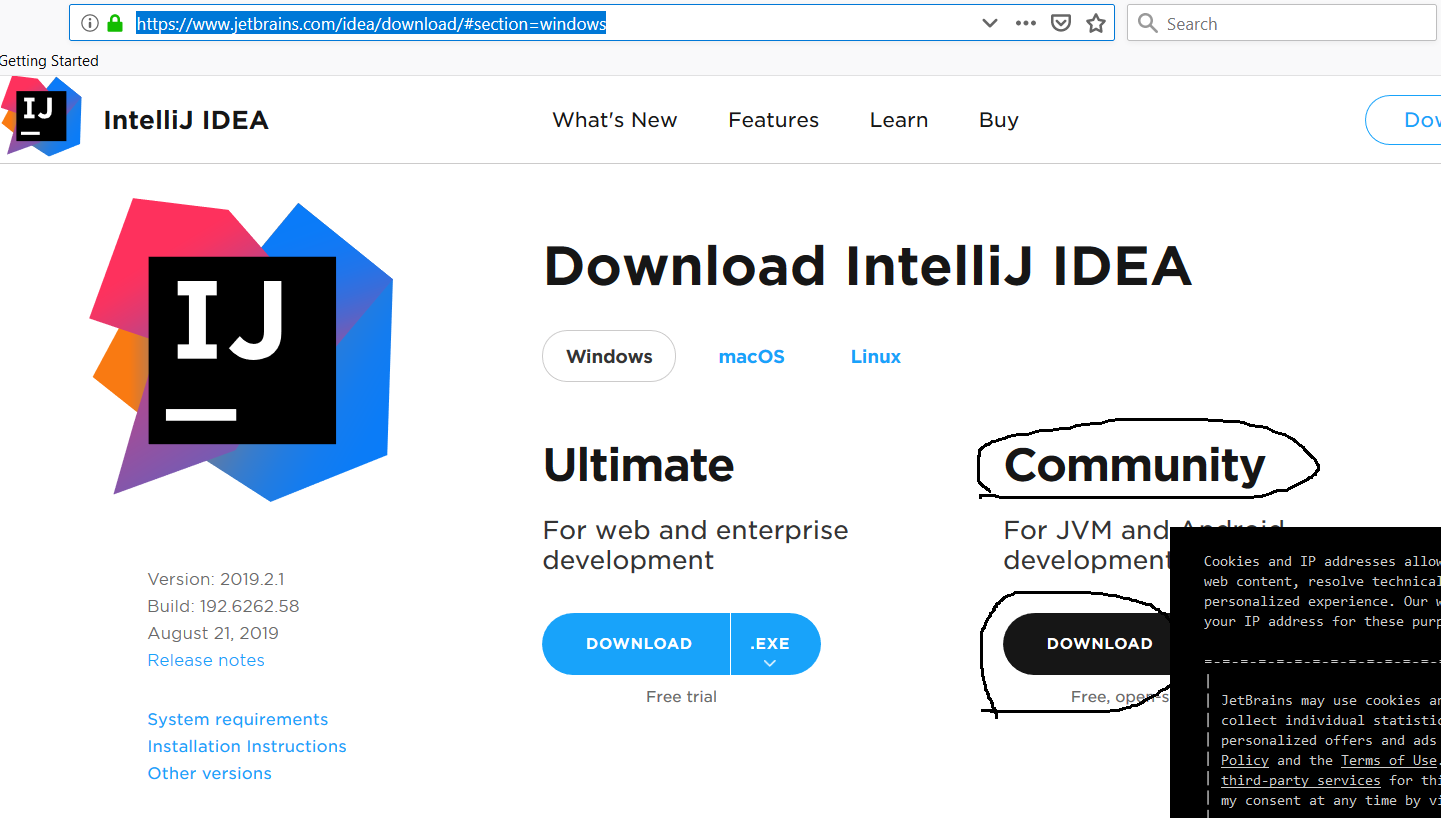Click the For web and enterprise development text

(695, 545)
